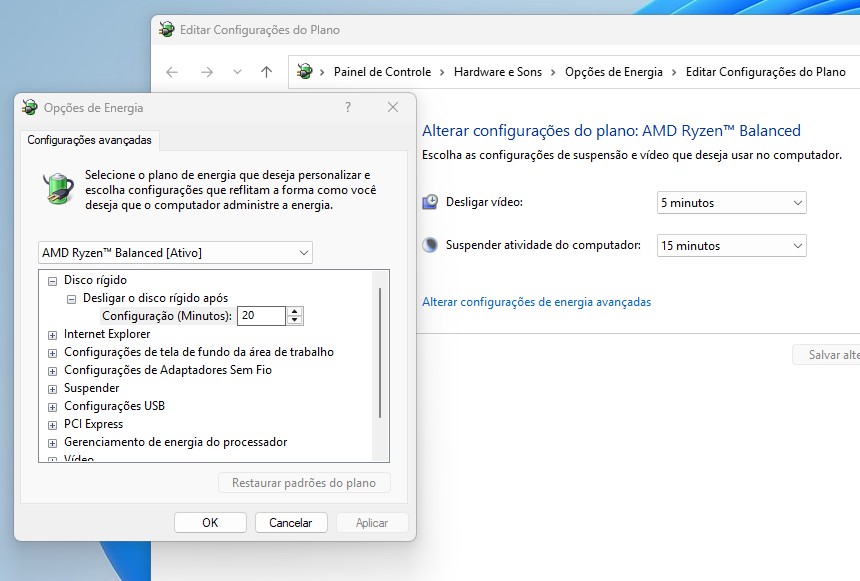Click the Cancelar button
860x581 pixels.
[291, 523]
